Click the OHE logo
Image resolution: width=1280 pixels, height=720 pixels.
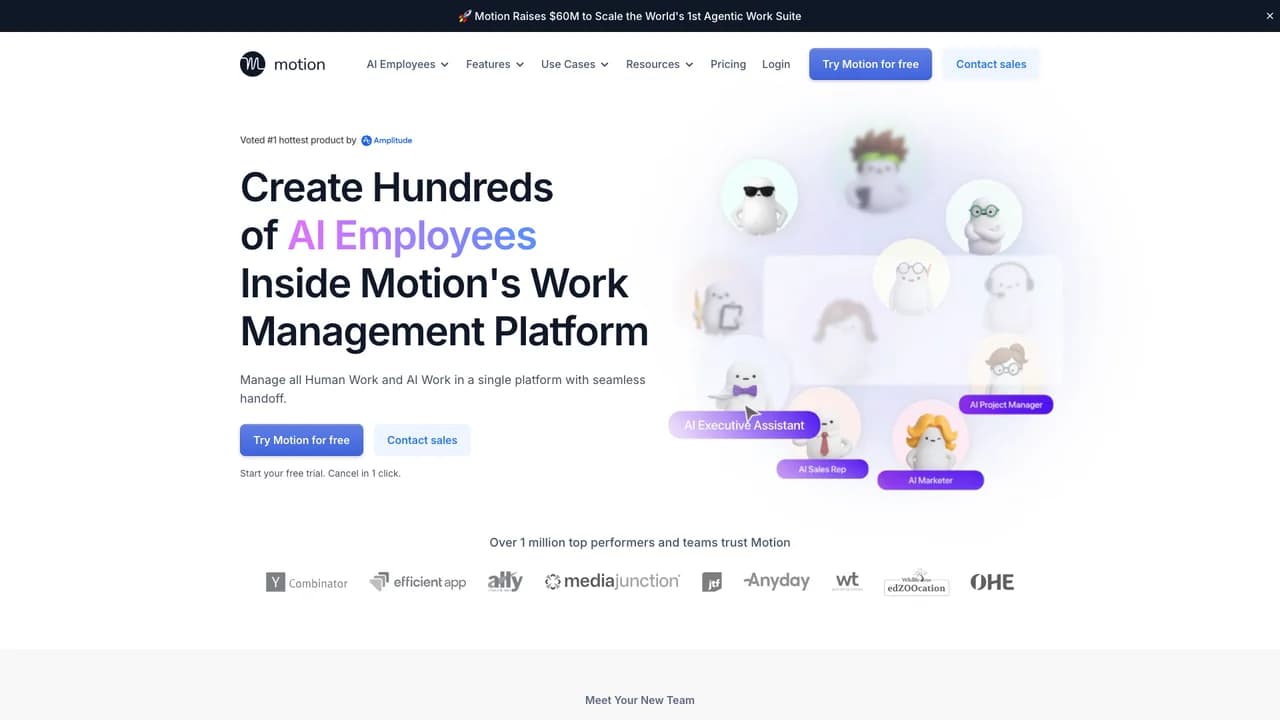992,582
